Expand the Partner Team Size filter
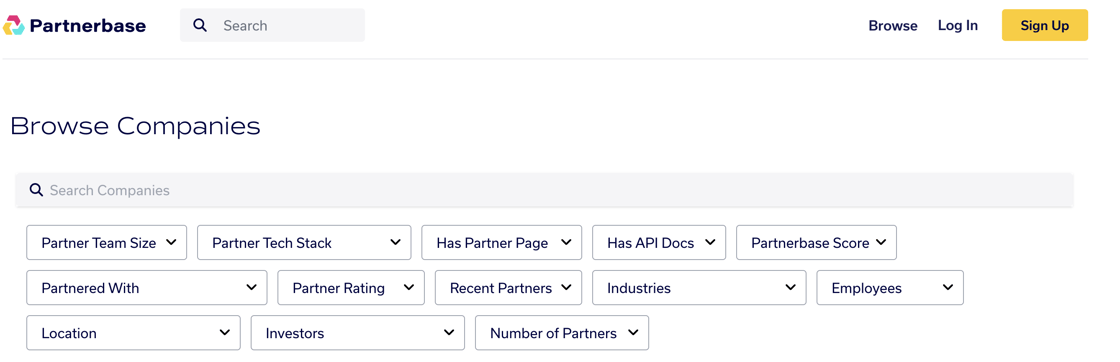This screenshot has height=362, width=1120. pyautogui.click(x=106, y=243)
